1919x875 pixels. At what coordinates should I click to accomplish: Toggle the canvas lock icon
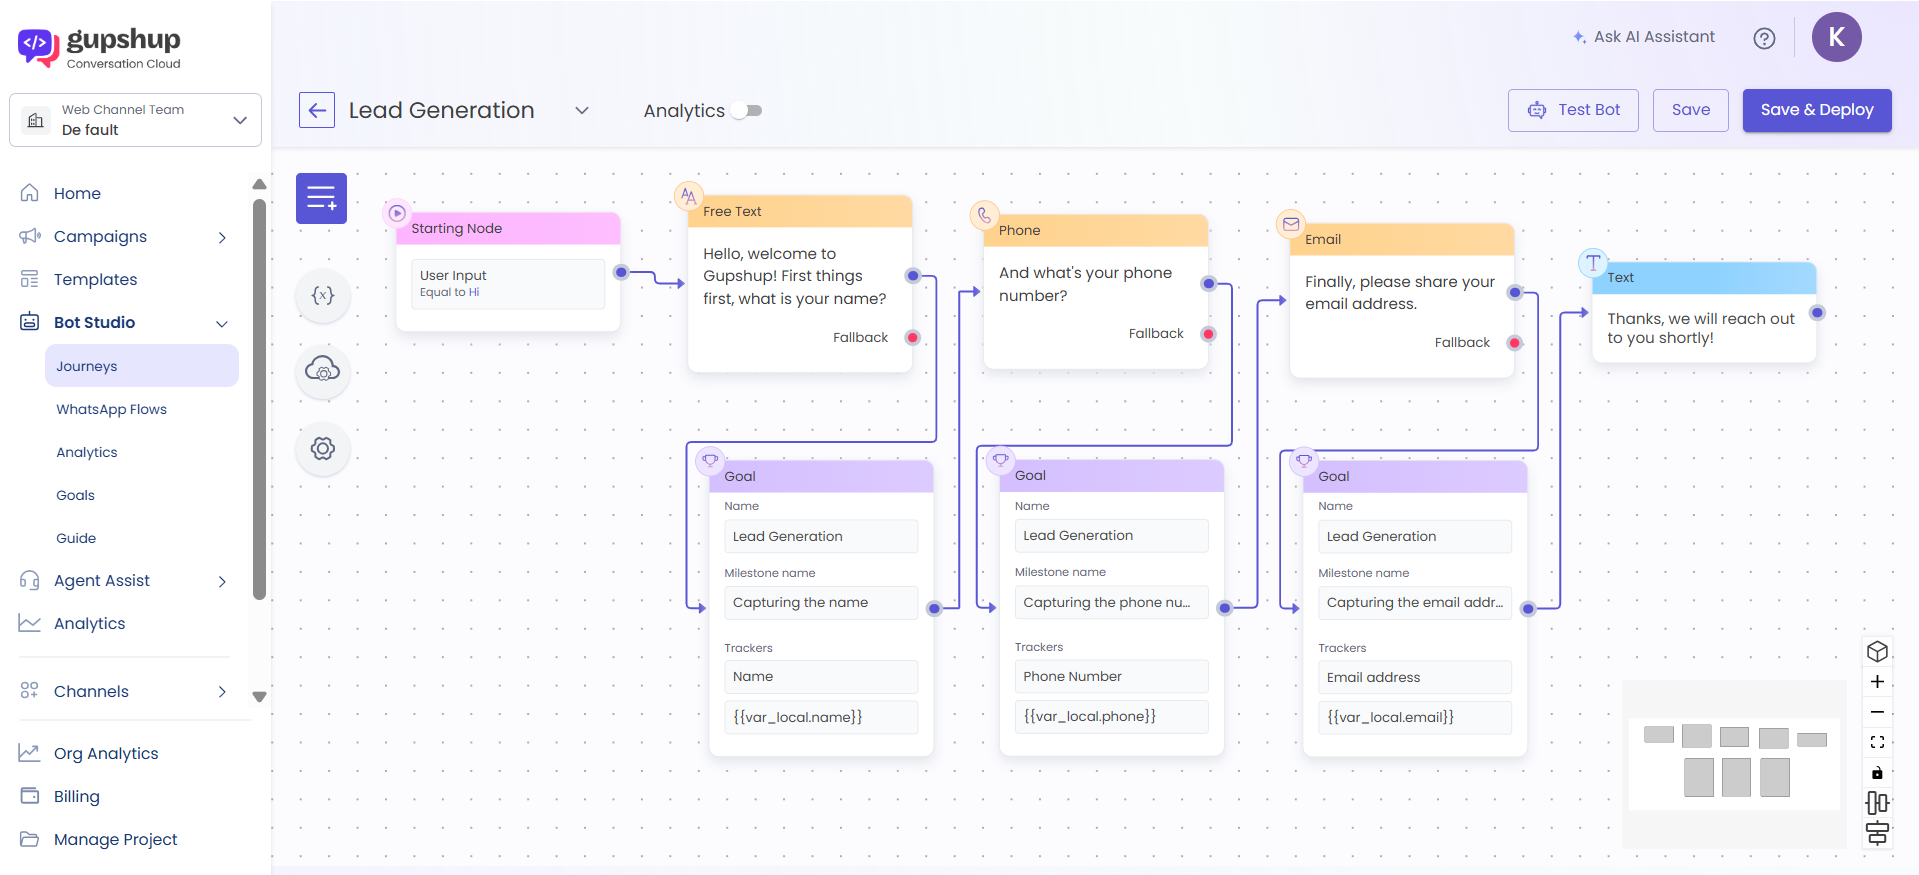[1877, 772]
